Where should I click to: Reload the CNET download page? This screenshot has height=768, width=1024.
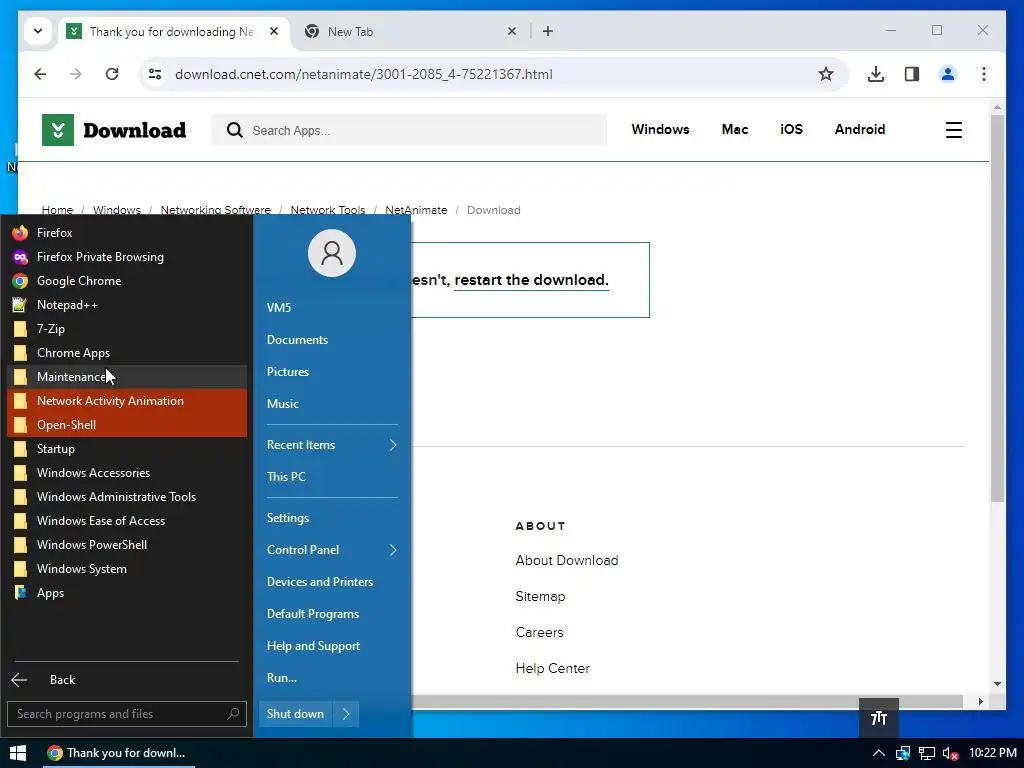(x=112, y=74)
